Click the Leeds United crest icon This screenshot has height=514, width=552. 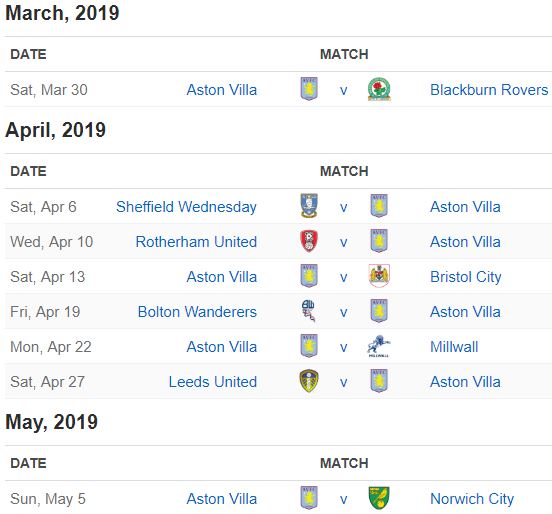point(309,381)
